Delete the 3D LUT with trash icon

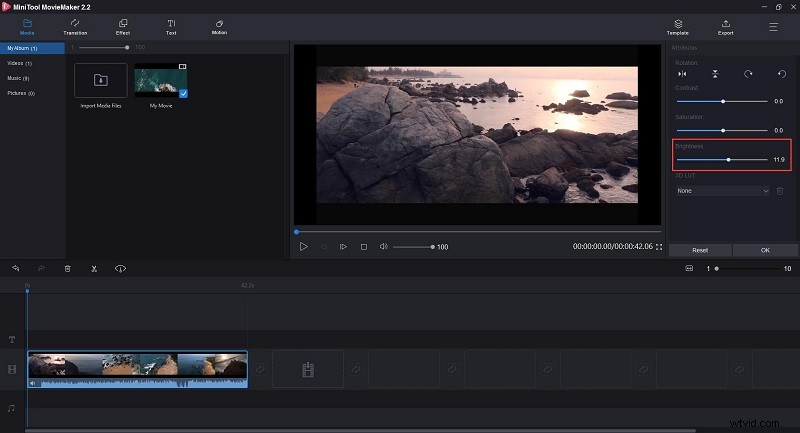coord(780,191)
